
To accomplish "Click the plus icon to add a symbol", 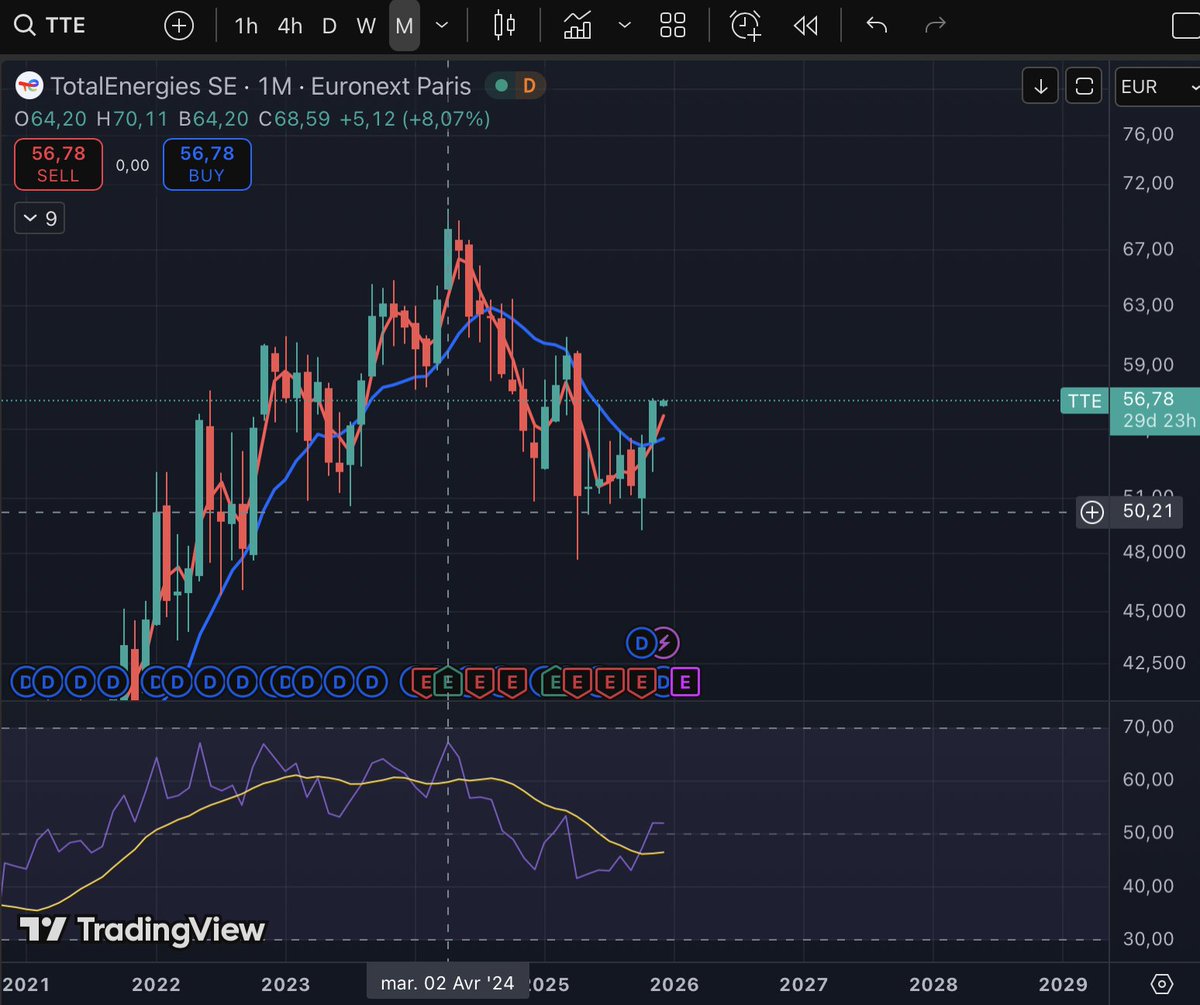I will pos(179,26).
